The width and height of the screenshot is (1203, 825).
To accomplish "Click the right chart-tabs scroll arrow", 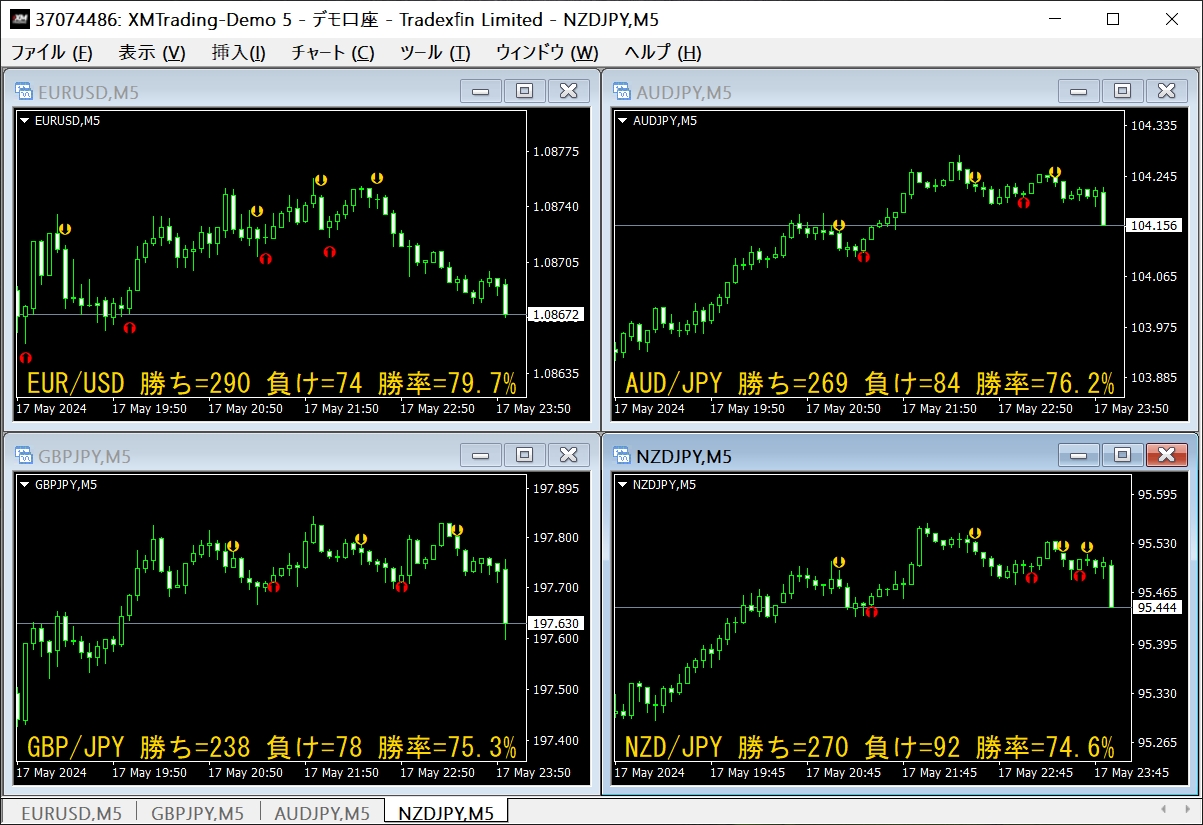I will [x=1188, y=809].
